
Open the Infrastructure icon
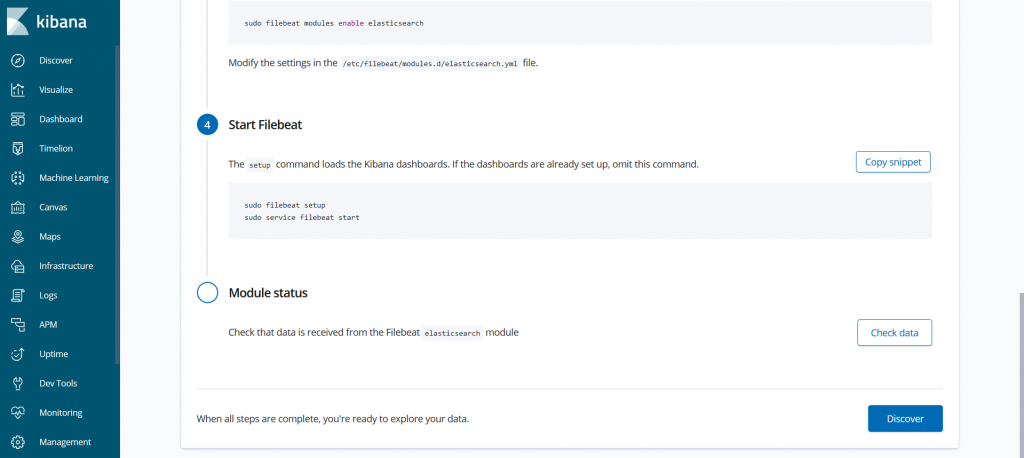point(18,266)
